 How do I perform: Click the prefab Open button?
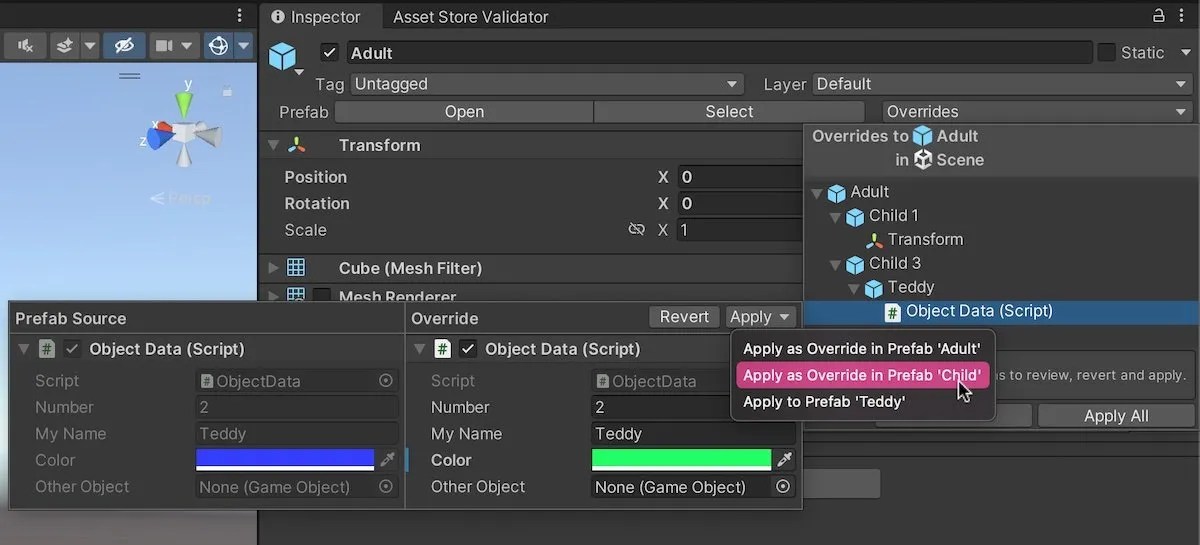click(464, 112)
